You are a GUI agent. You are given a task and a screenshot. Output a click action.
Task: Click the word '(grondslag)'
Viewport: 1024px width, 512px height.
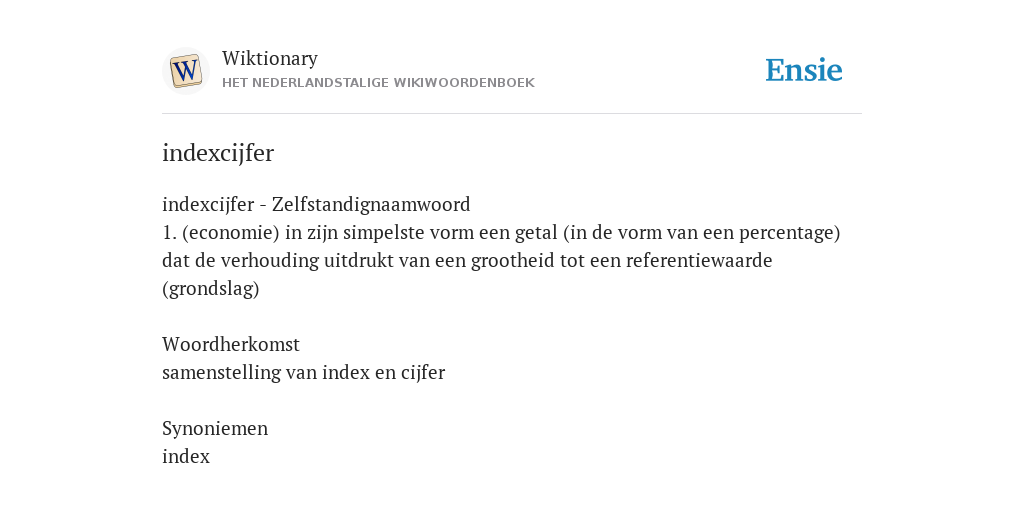pos(211,289)
